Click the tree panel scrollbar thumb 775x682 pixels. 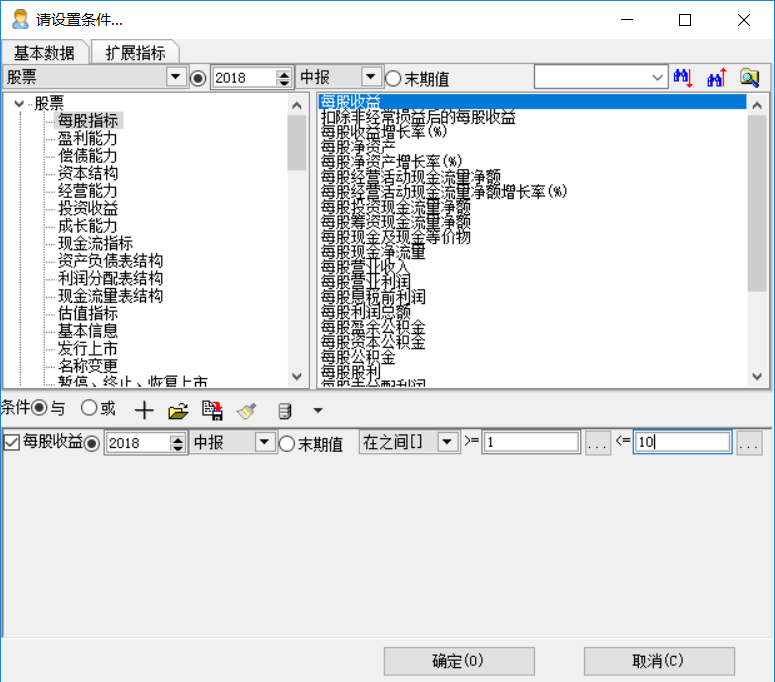point(297,143)
